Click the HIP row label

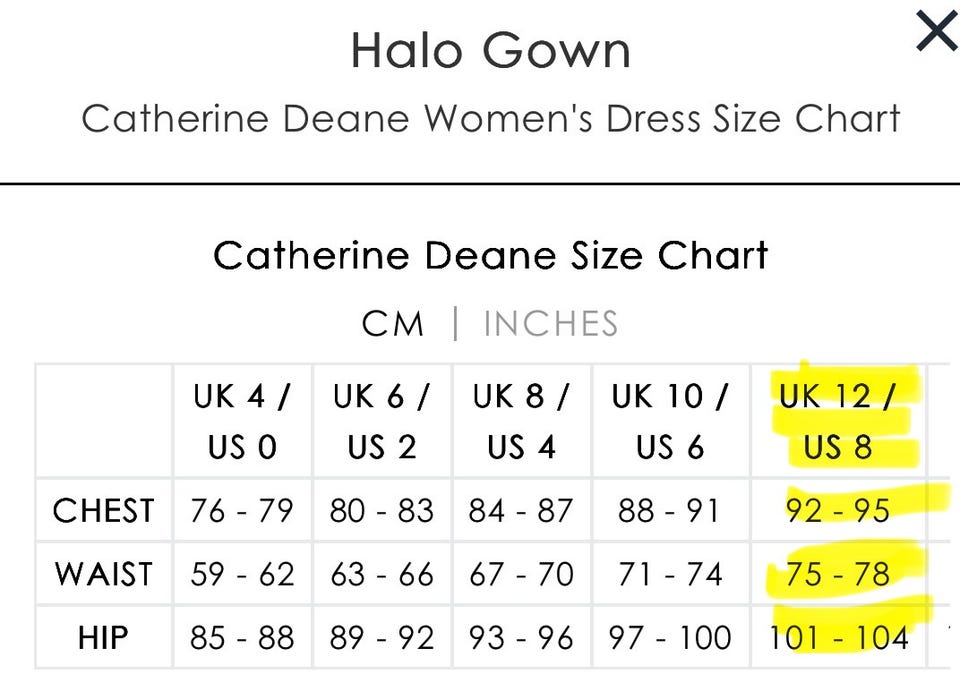coord(103,637)
